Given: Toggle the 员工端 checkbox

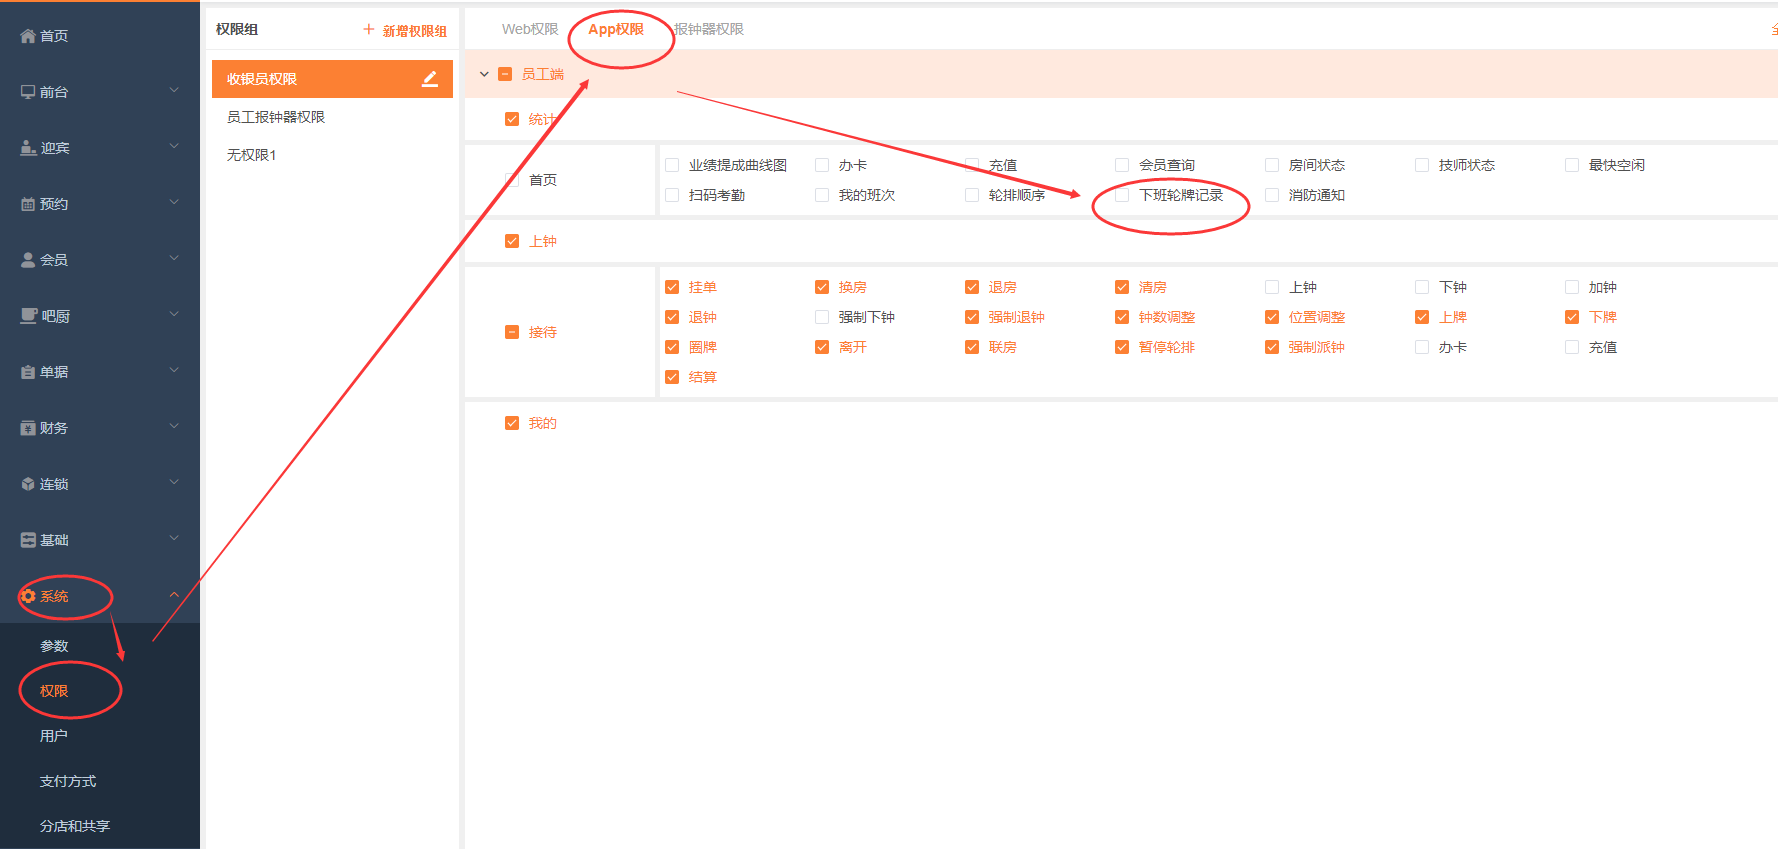Looking at the screenshot, I should [505, 74].
